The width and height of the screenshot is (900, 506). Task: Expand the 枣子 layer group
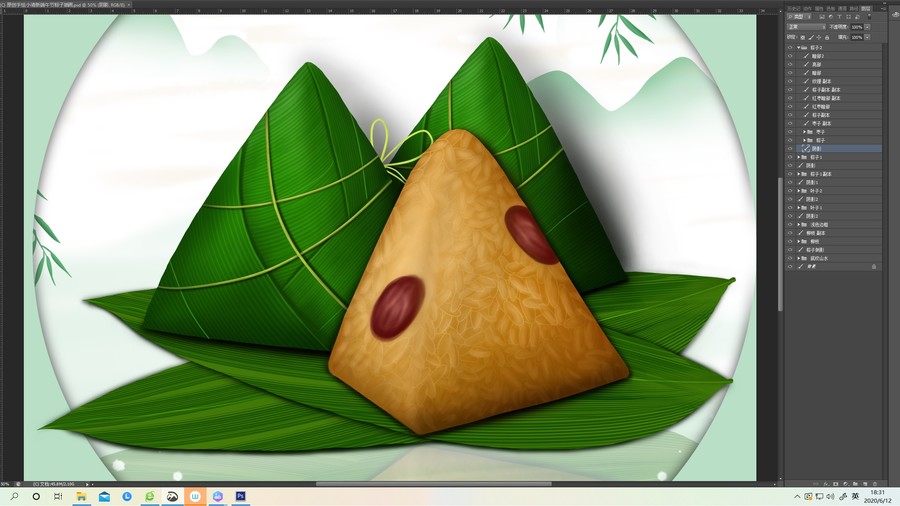click(x=804, y=132)
